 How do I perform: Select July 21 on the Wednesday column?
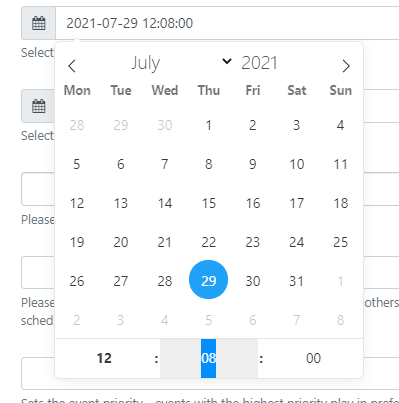pyautogui.click(x=165, y=242)
